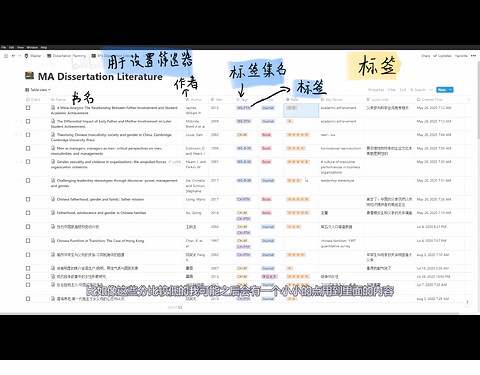Tick the checkbox for Chinese Families in Transition row

(28, 241)
